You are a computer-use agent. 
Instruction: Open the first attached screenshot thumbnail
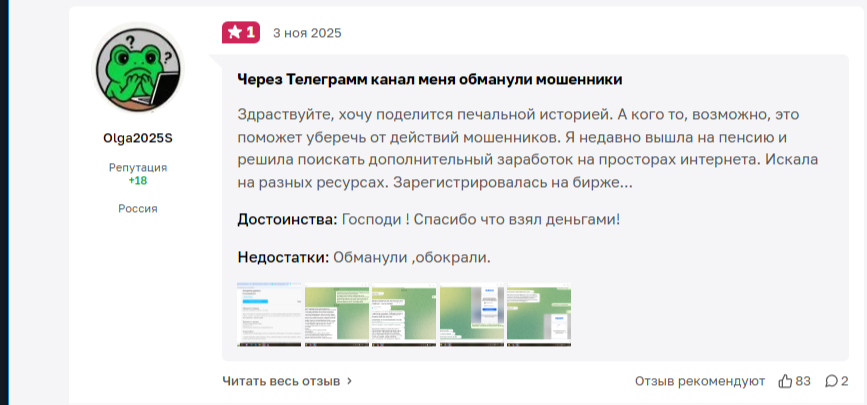(269, 315)
